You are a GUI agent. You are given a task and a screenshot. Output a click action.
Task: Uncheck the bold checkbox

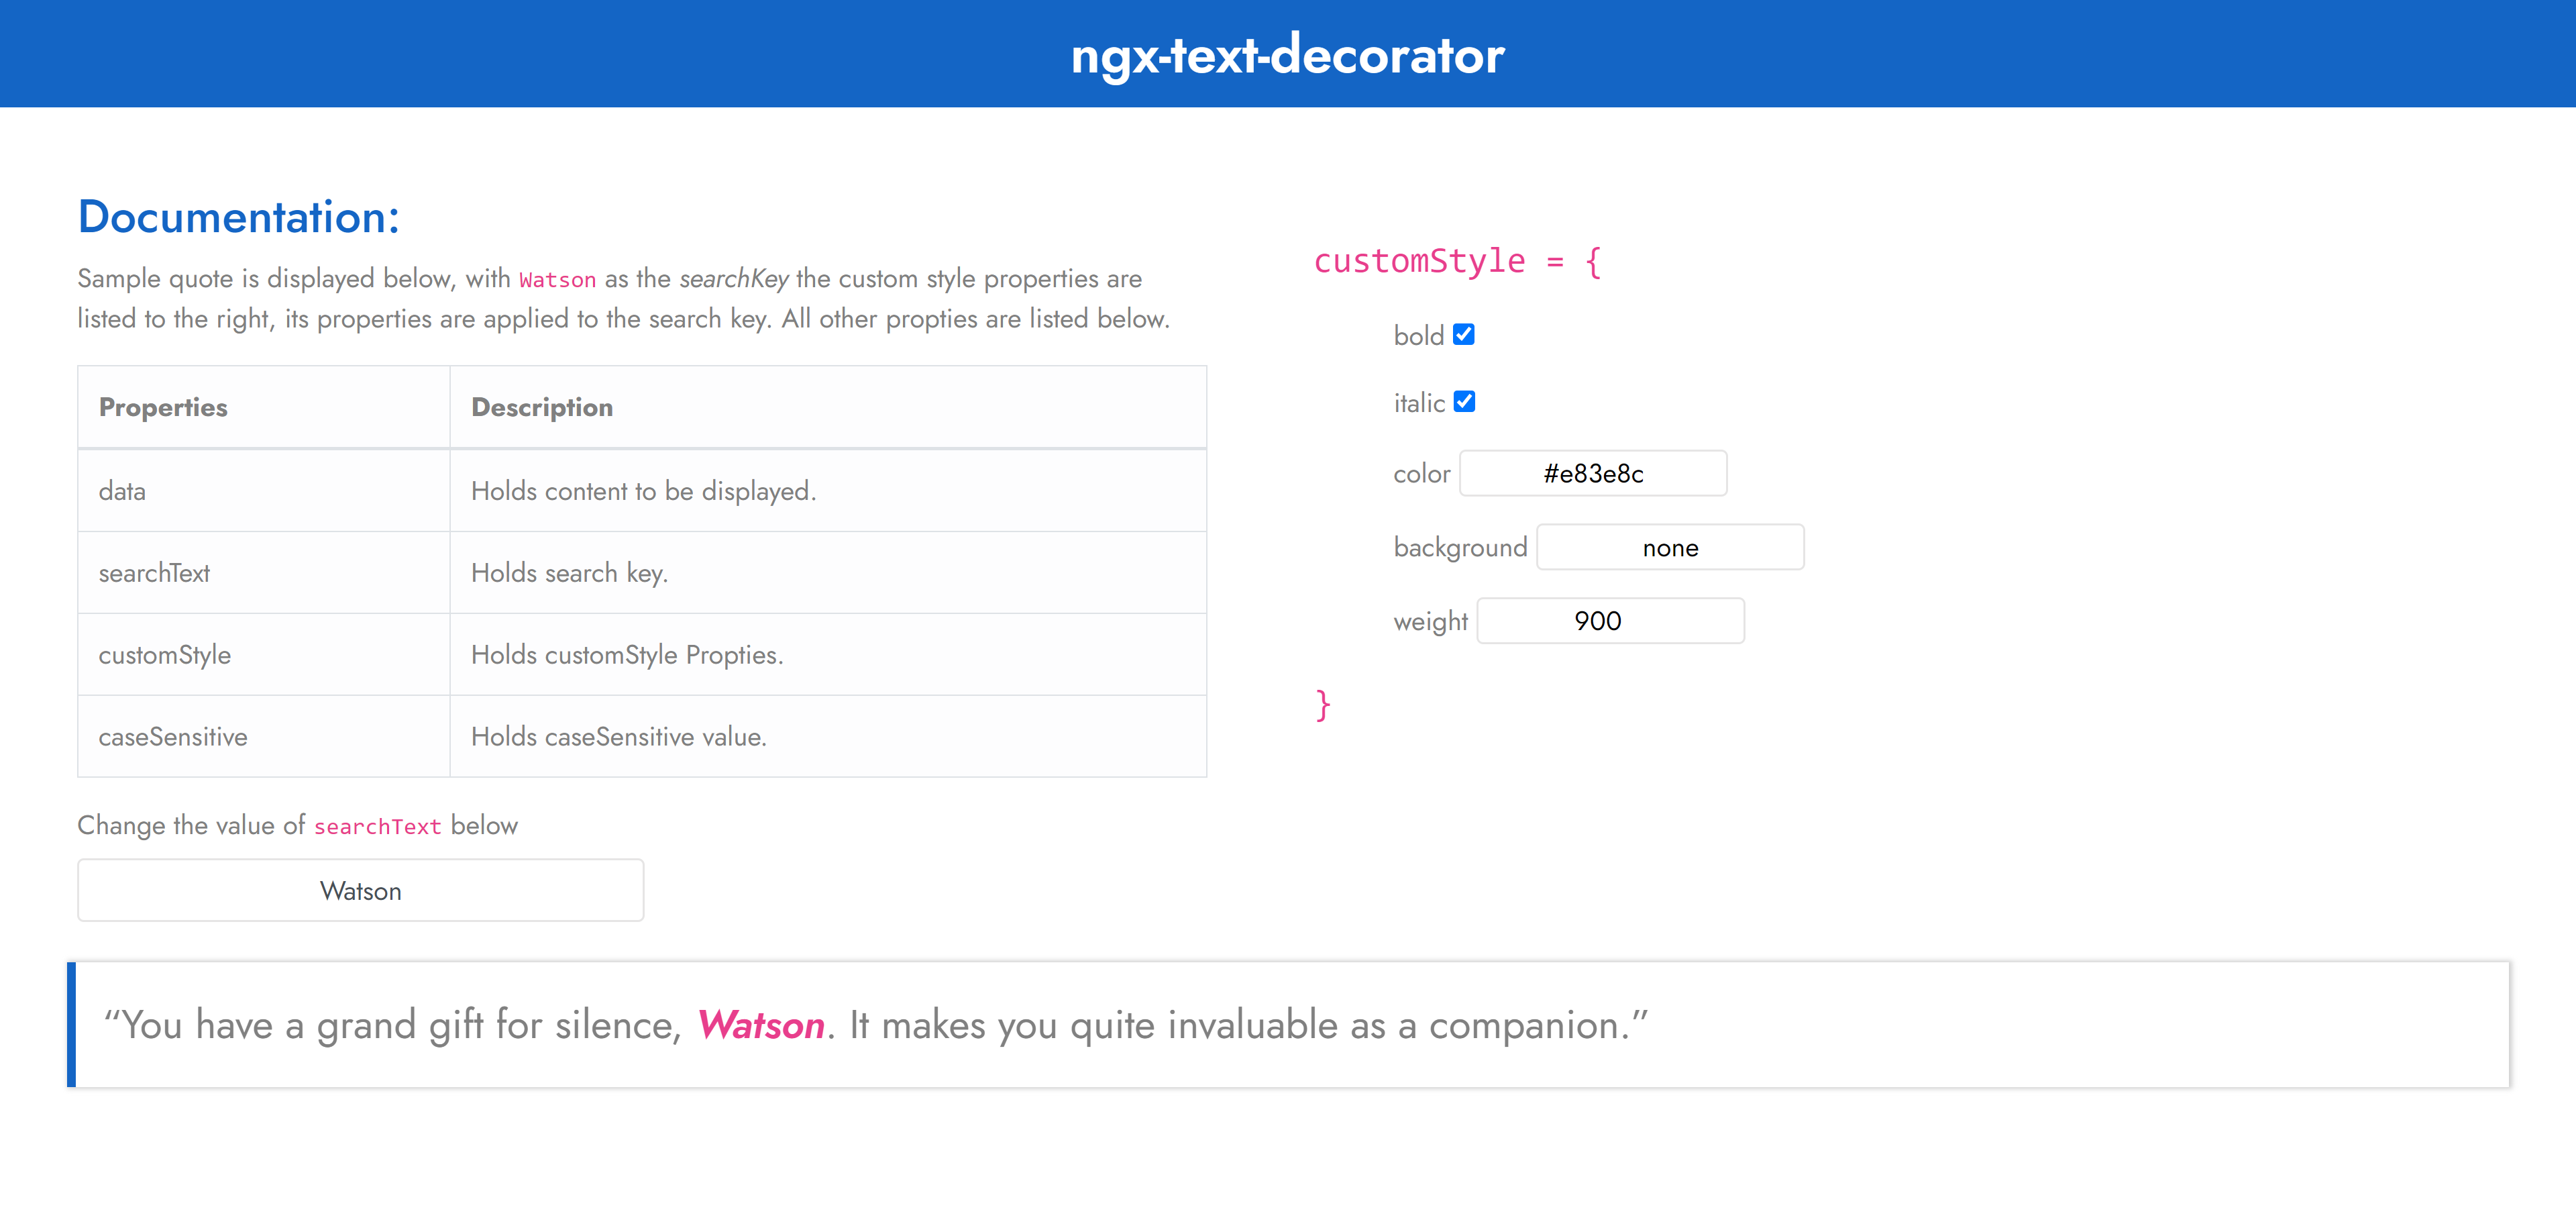point(1463,334)
